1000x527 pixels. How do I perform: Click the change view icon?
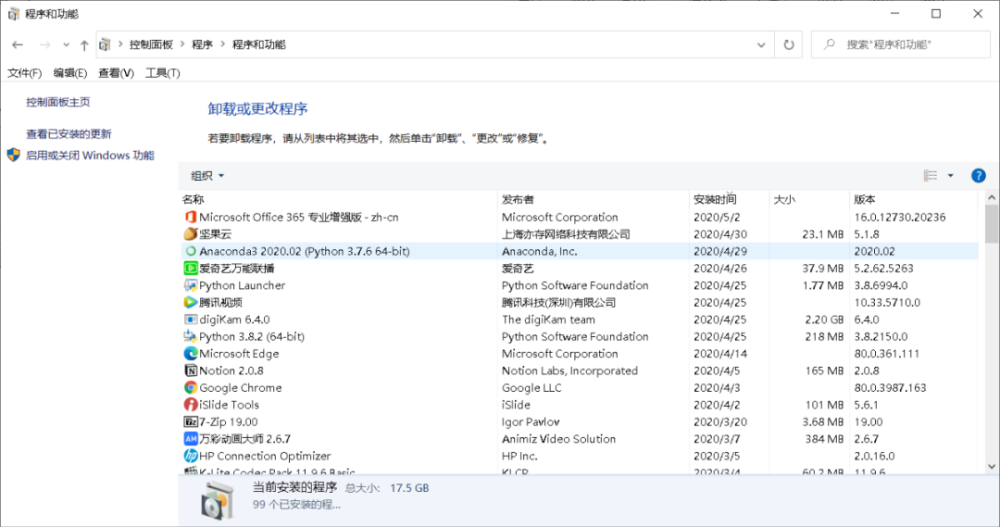coord(930,175)
